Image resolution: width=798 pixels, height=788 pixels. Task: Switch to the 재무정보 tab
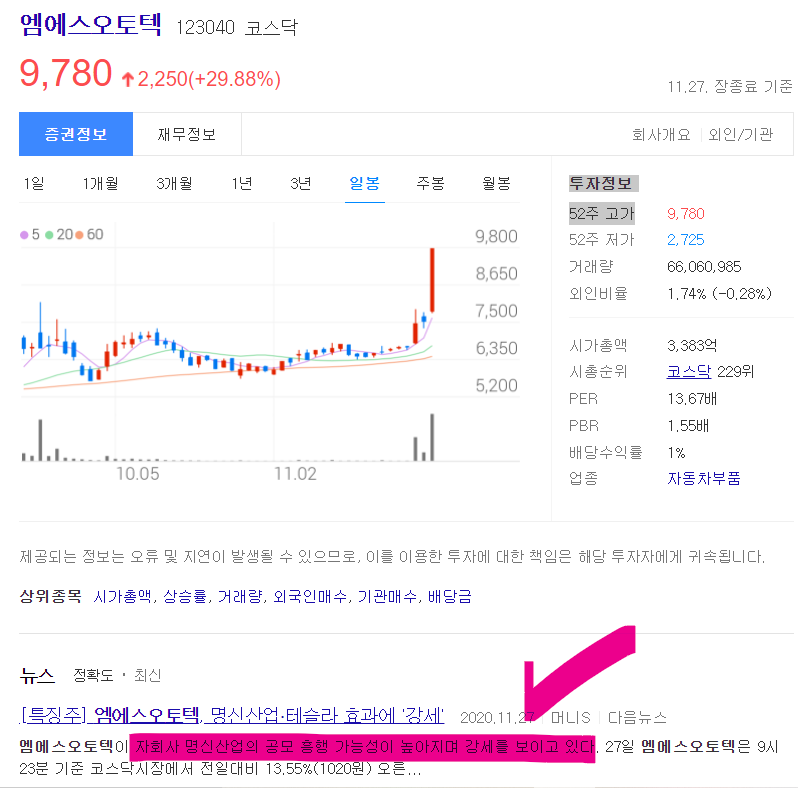(x=187, y=134)
